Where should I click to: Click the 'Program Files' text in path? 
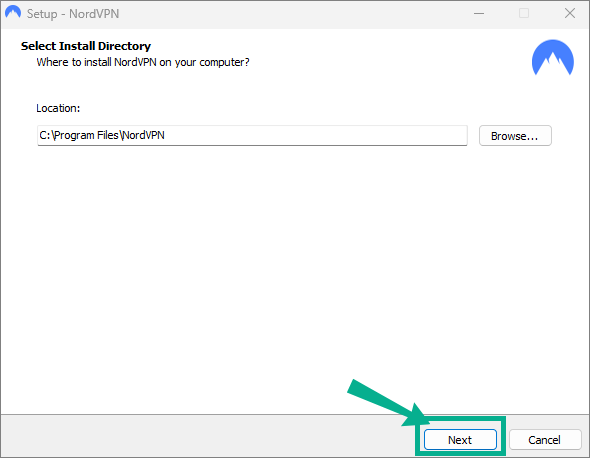click(86, 135)
